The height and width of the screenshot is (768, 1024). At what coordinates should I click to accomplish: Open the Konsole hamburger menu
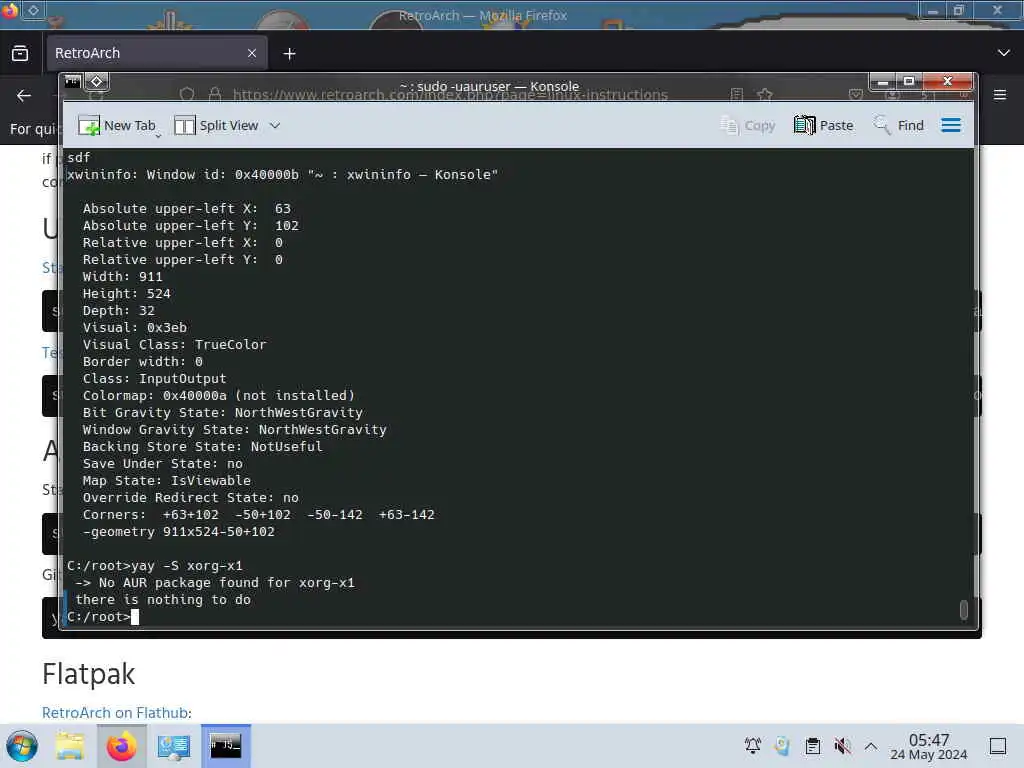coord(951,125)
